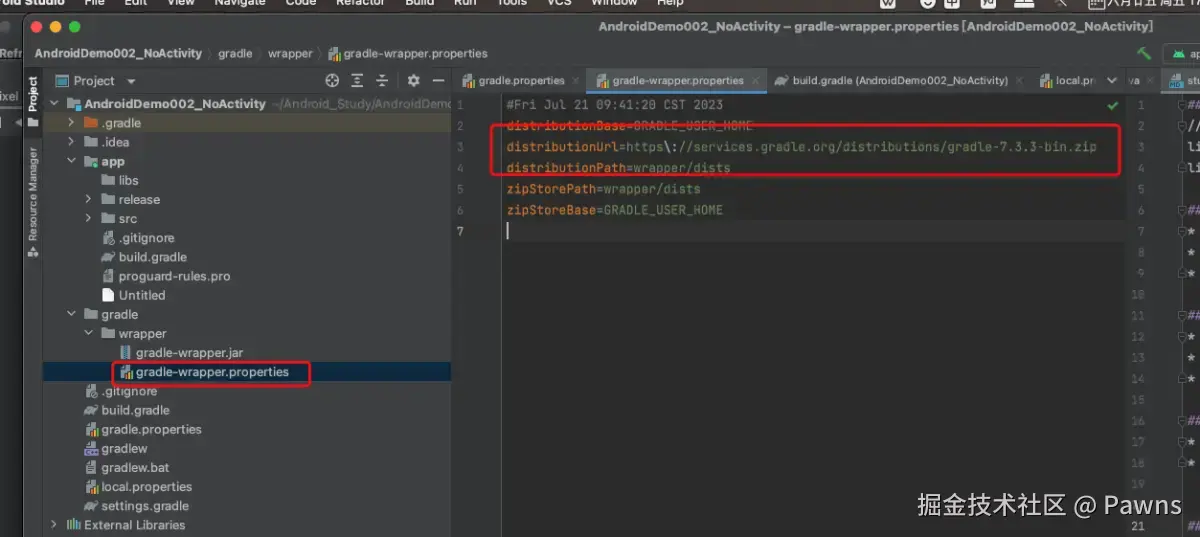Select app's .gitignore file
The width and height of the screenshot is (1200, 537).
(139, 238)
